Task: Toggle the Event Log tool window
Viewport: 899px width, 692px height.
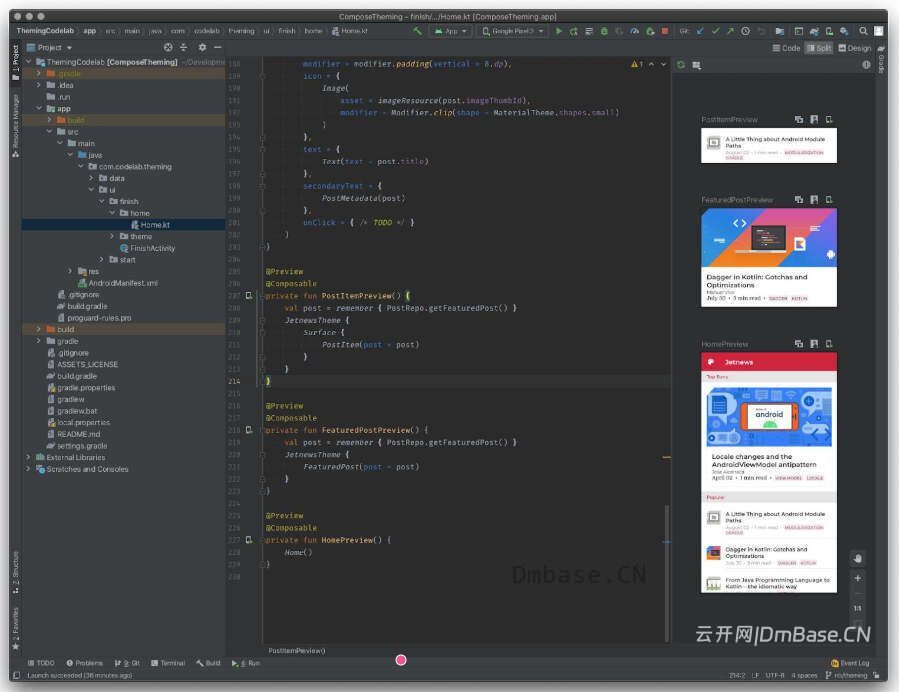Action: [x=850, y=663]
